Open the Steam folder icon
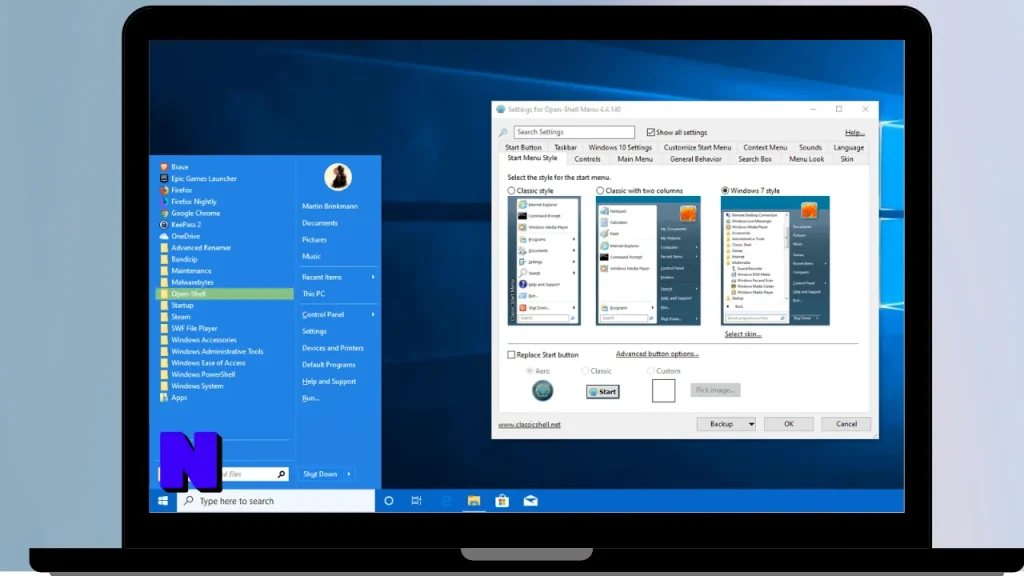This screenshot has width=1024, height=576. click(164, 317)
